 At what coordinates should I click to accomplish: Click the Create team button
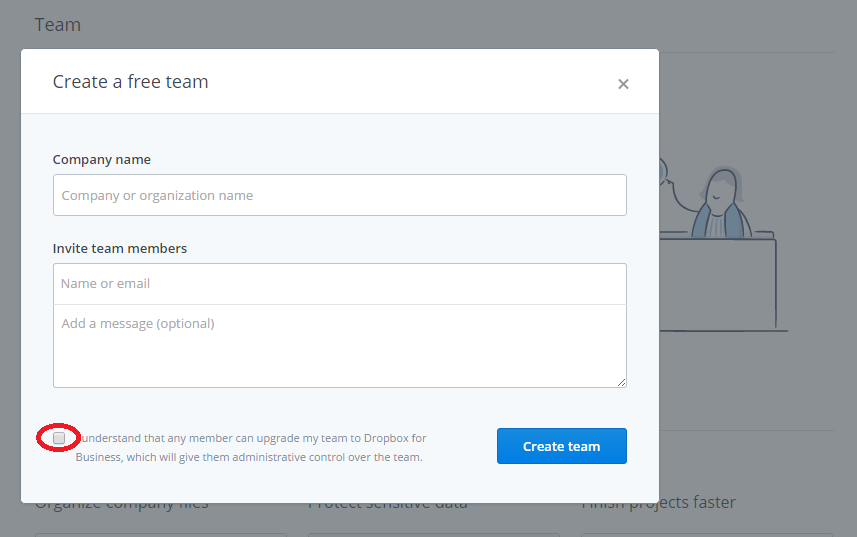click(561, 446)
